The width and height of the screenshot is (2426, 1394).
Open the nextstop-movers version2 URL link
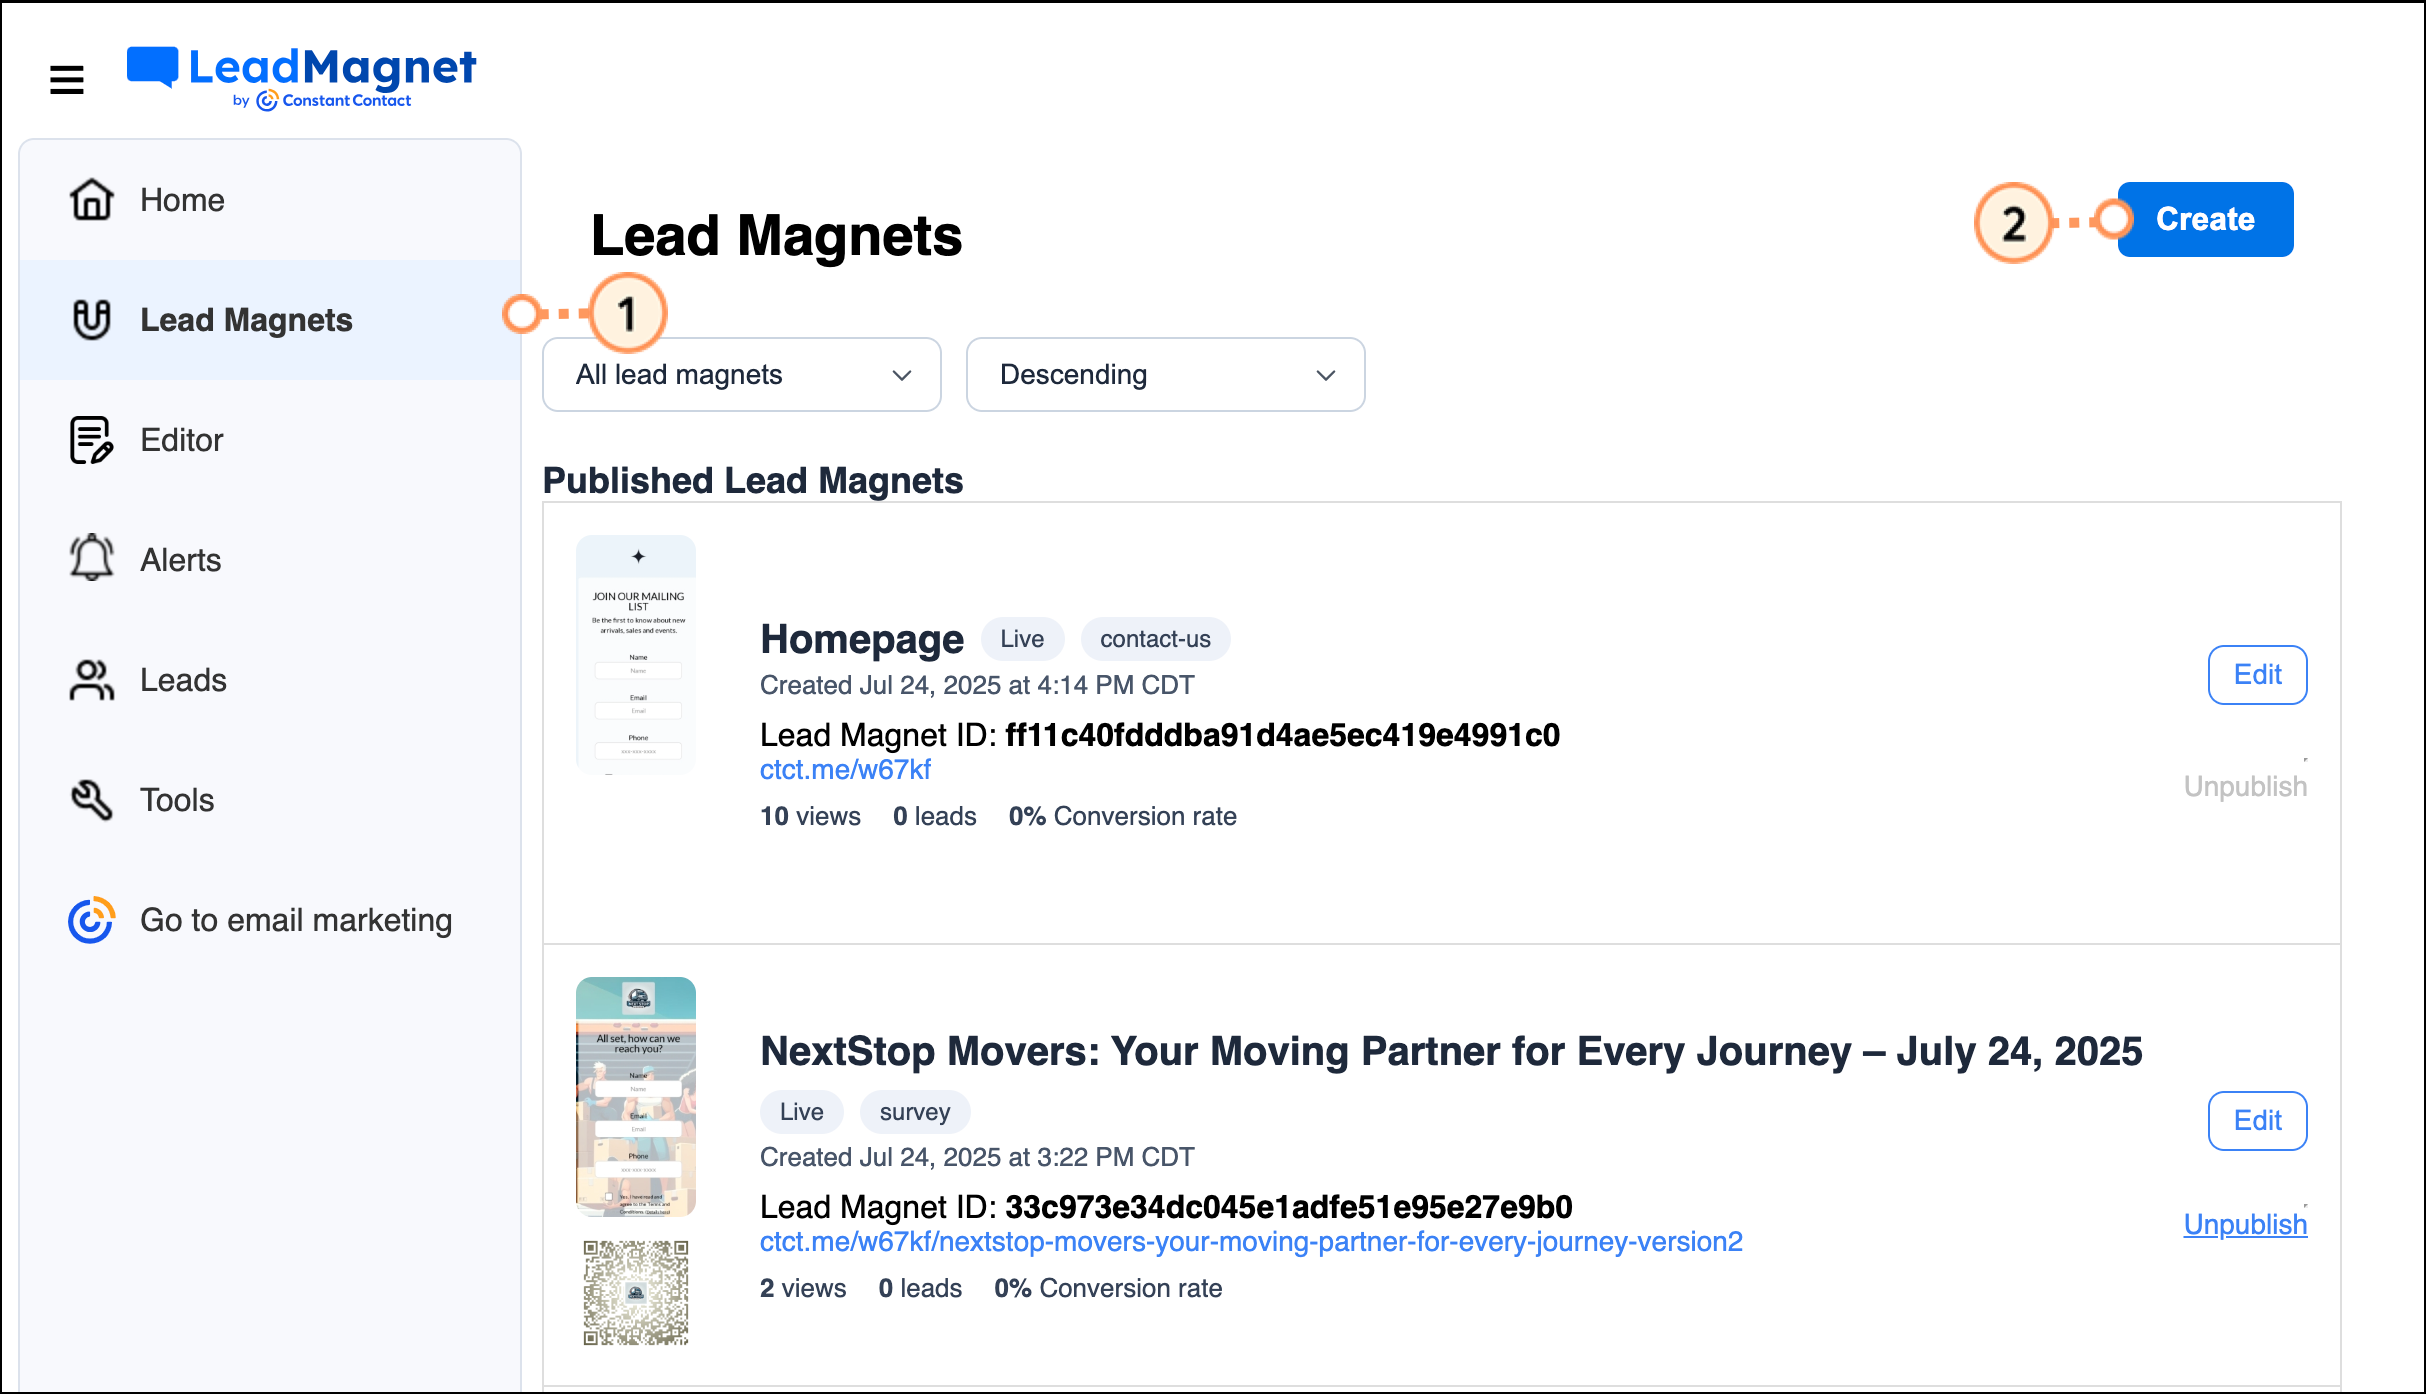(1251, 1242)
